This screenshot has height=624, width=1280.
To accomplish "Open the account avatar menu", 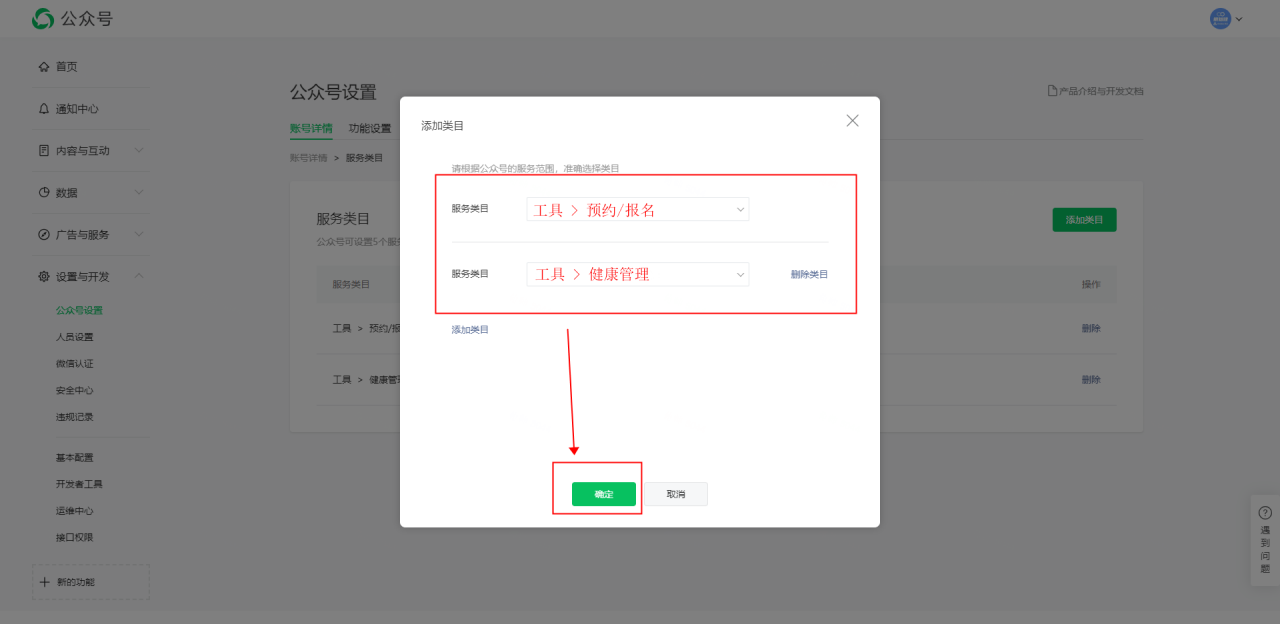I will pos(1221,19).
